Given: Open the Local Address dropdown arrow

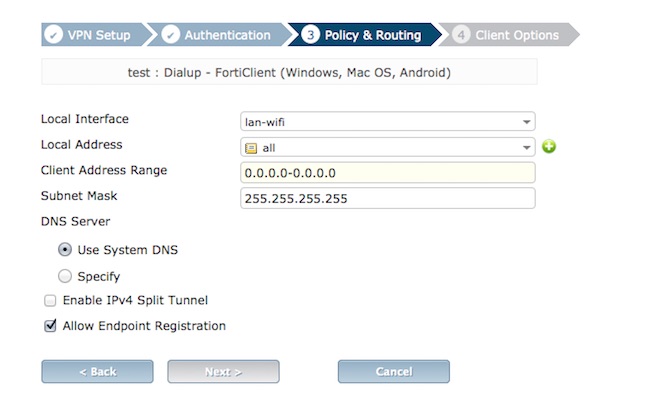Looking at the screenshot, I should tap(526, 148).
